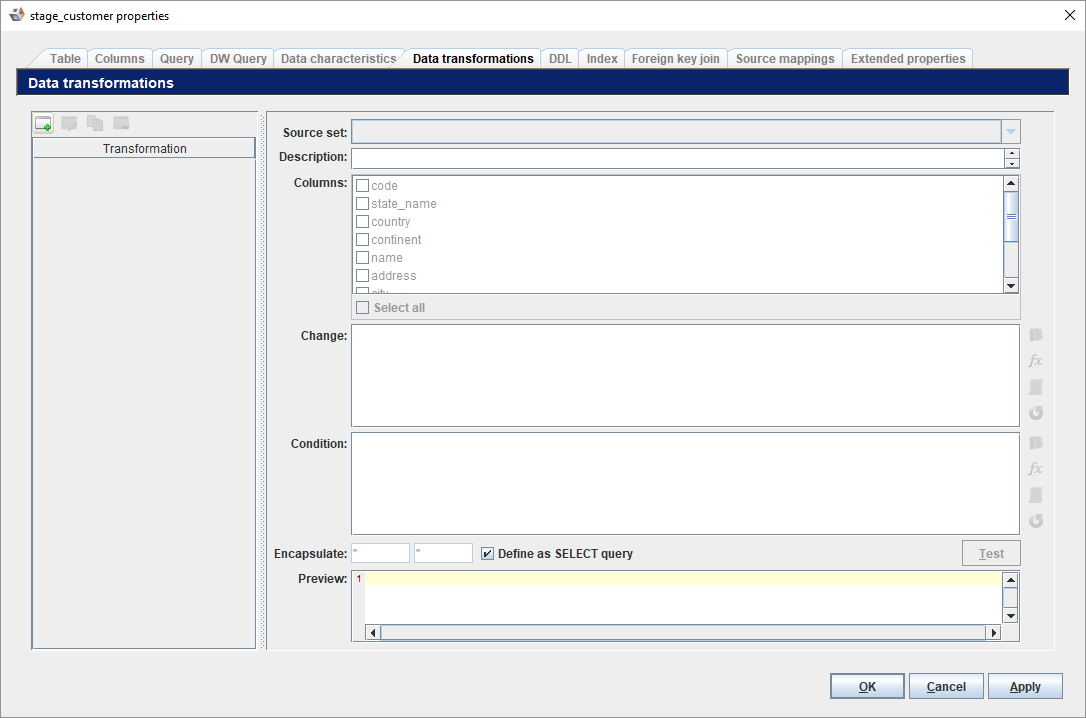Tick the continent column checkbox
The width and height of the screenshot is (1086, 718).
click(x=362, y=240)
